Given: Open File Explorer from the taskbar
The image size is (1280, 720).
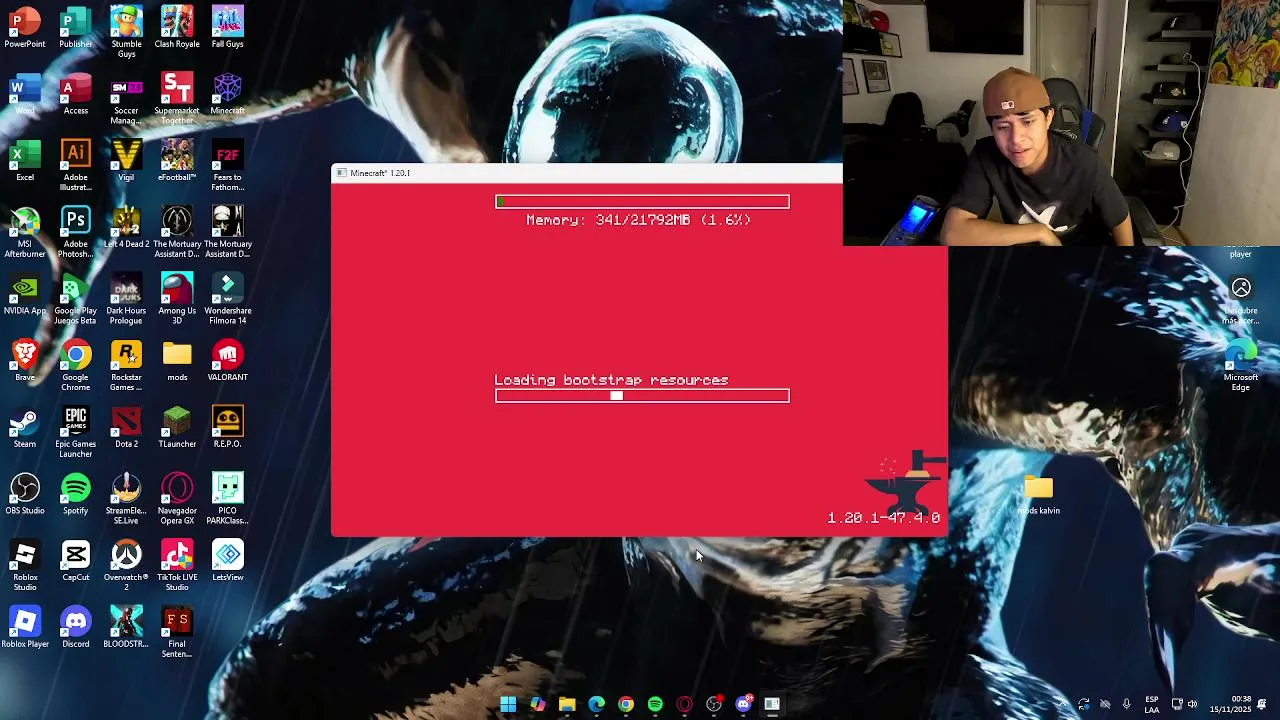Looking at the screenshot, I should 567,704.
